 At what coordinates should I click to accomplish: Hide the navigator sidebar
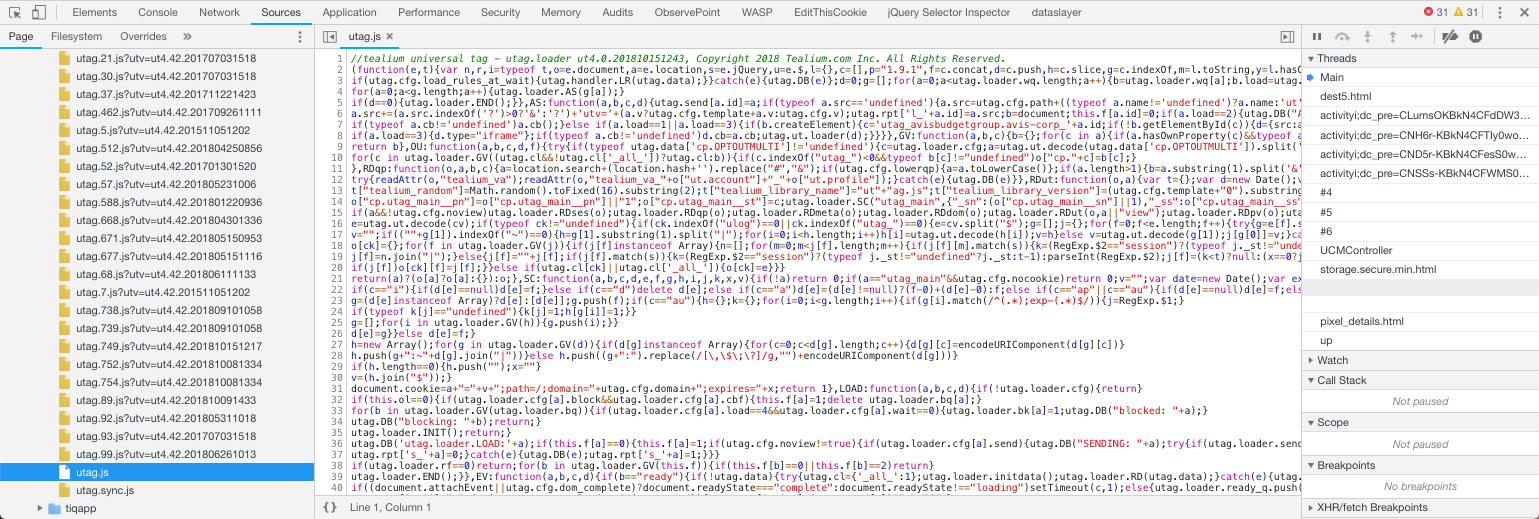[329, 36]
